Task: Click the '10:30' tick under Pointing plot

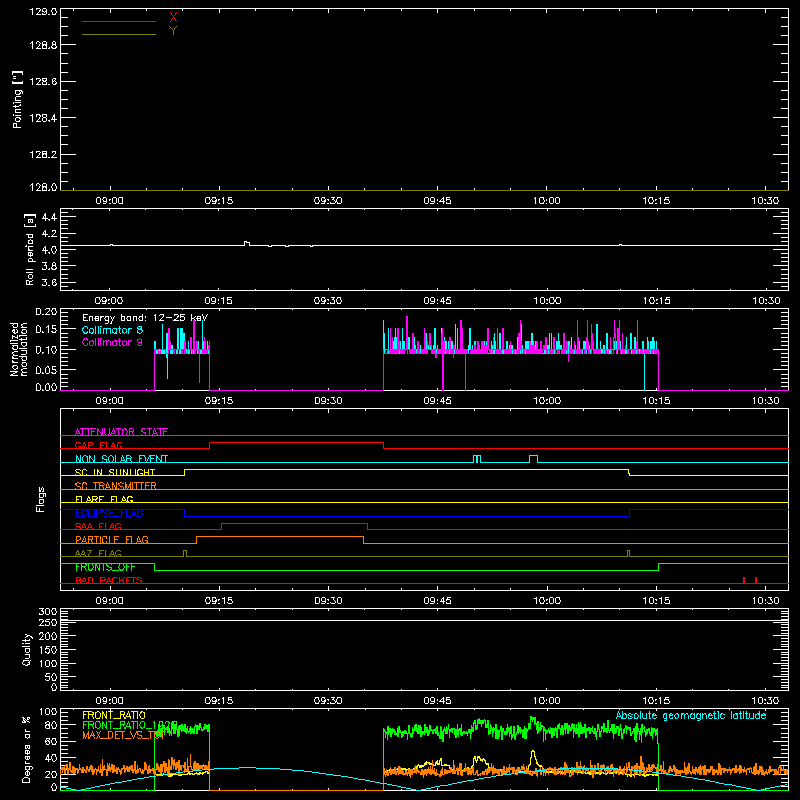Action: point(765,201)
